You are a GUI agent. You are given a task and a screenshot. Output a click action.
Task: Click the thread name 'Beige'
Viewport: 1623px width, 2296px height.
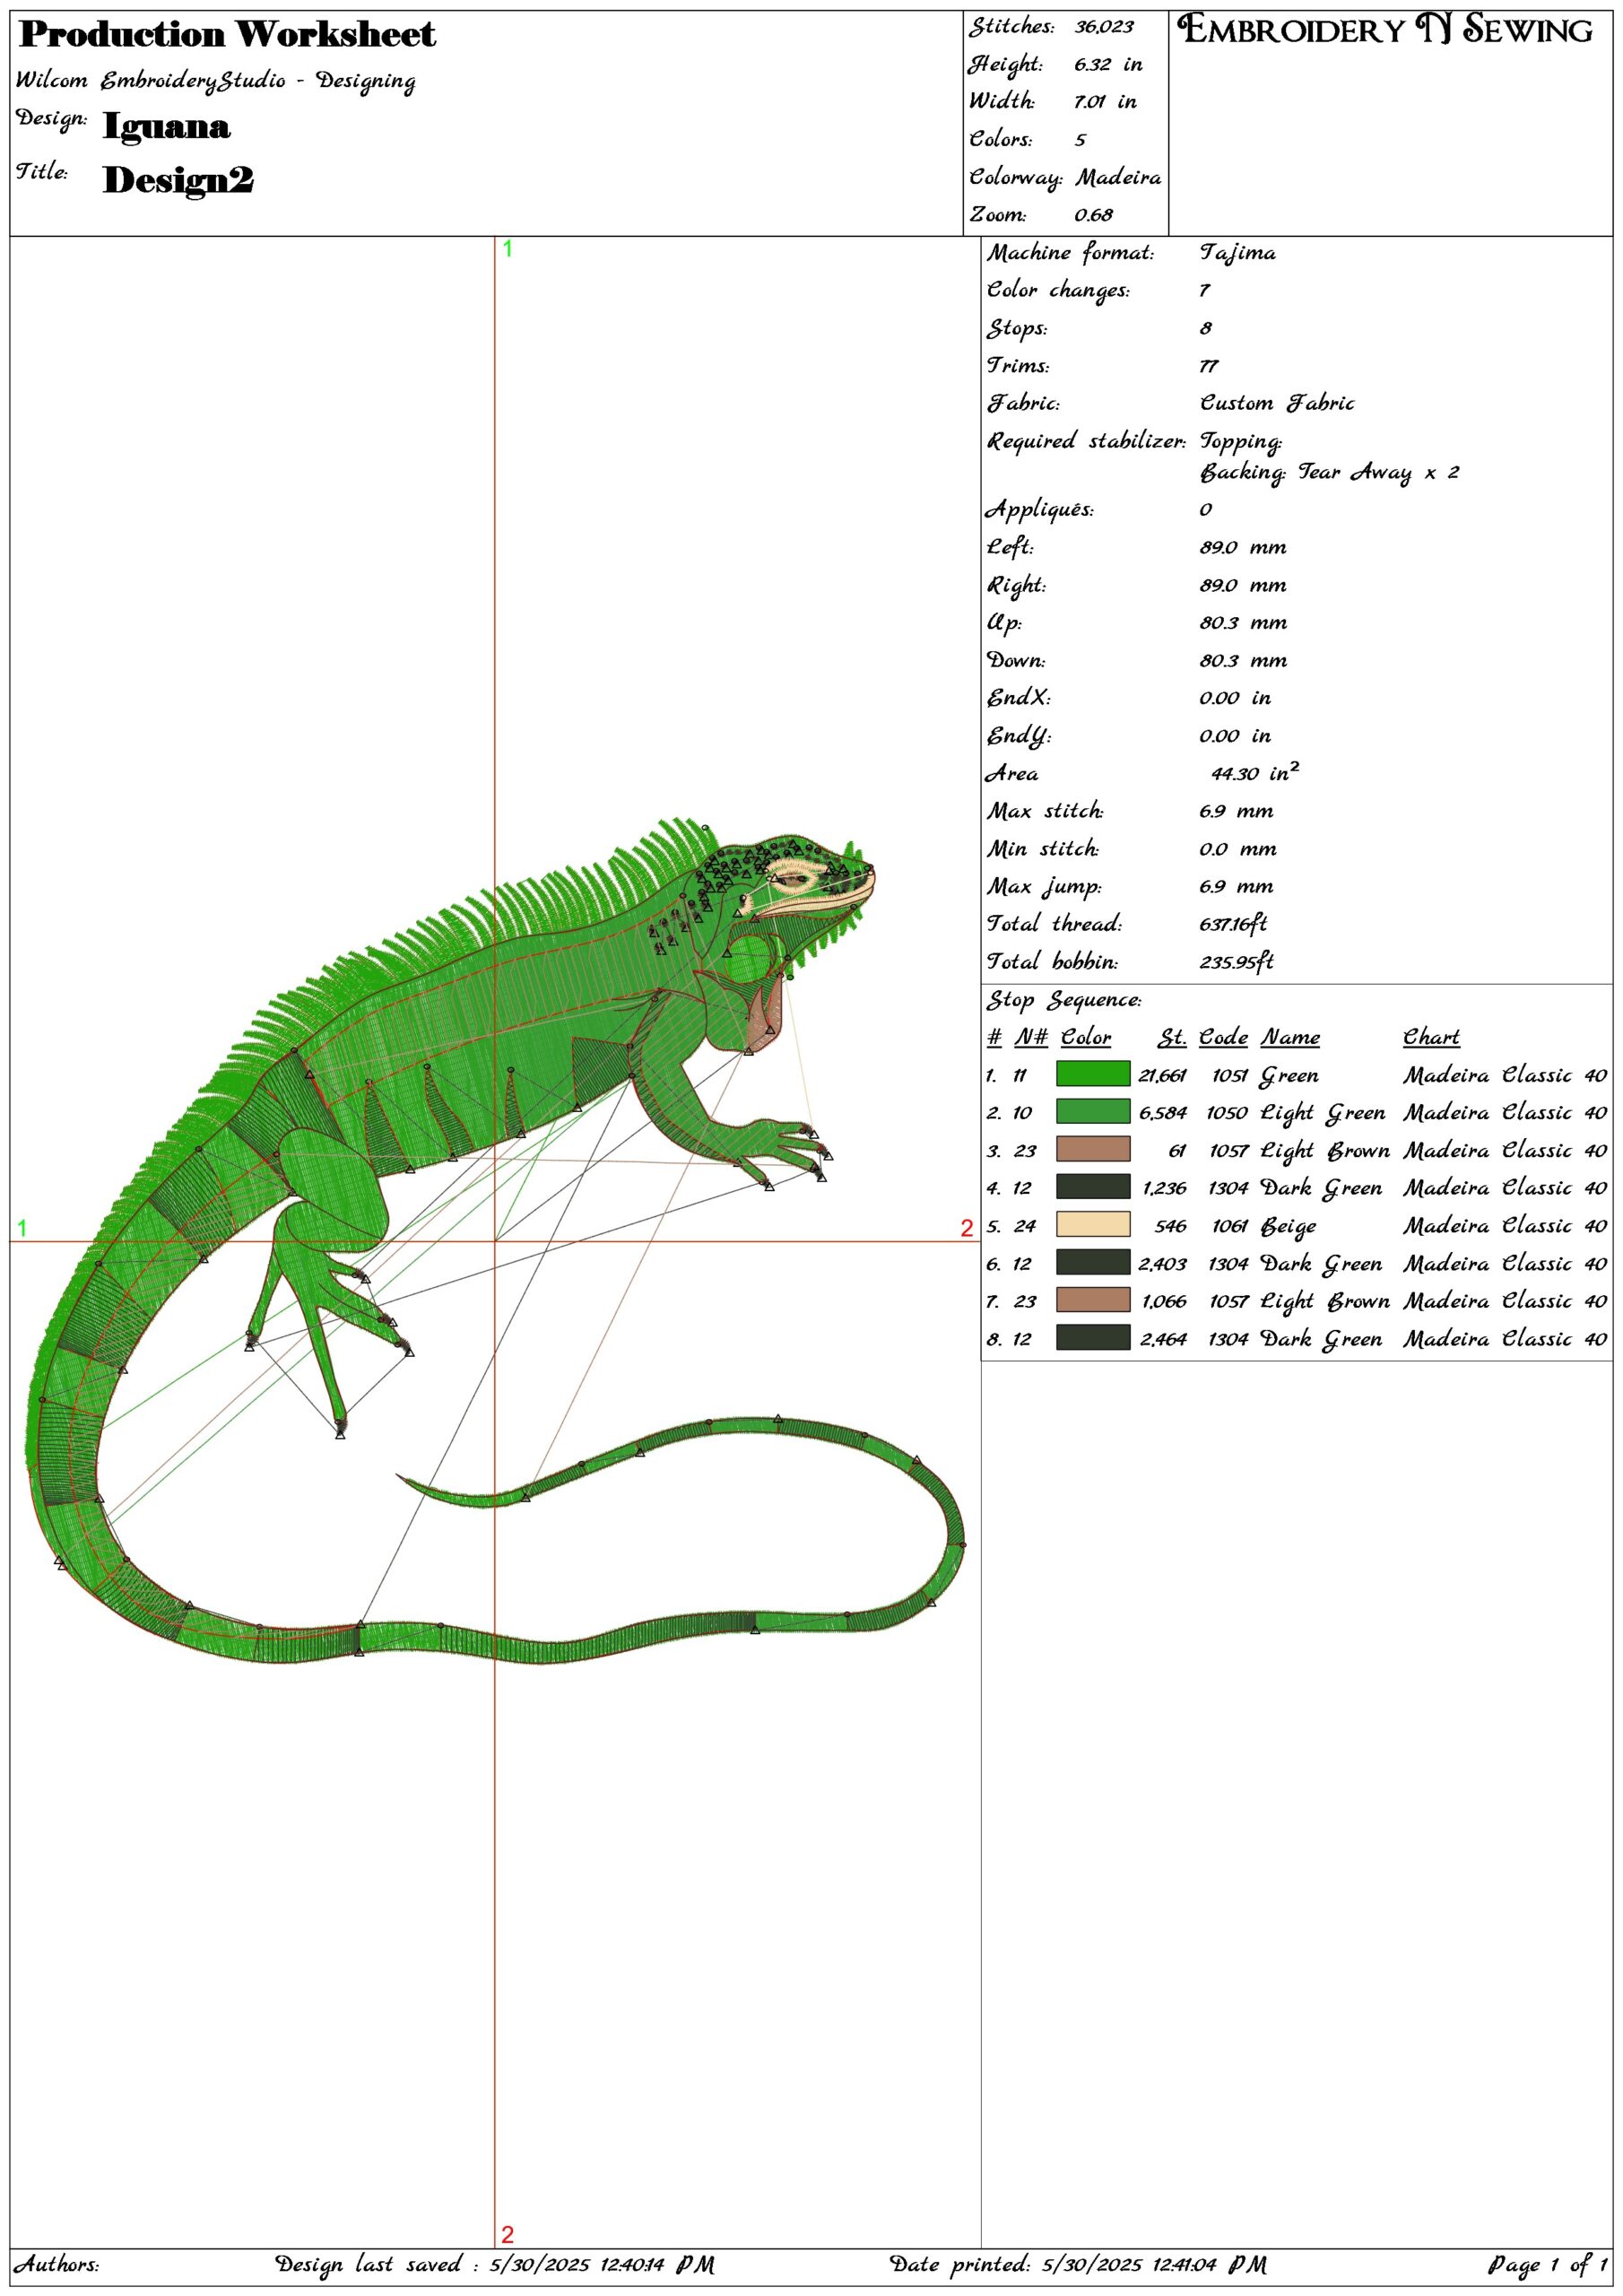coord(1288,1227)
